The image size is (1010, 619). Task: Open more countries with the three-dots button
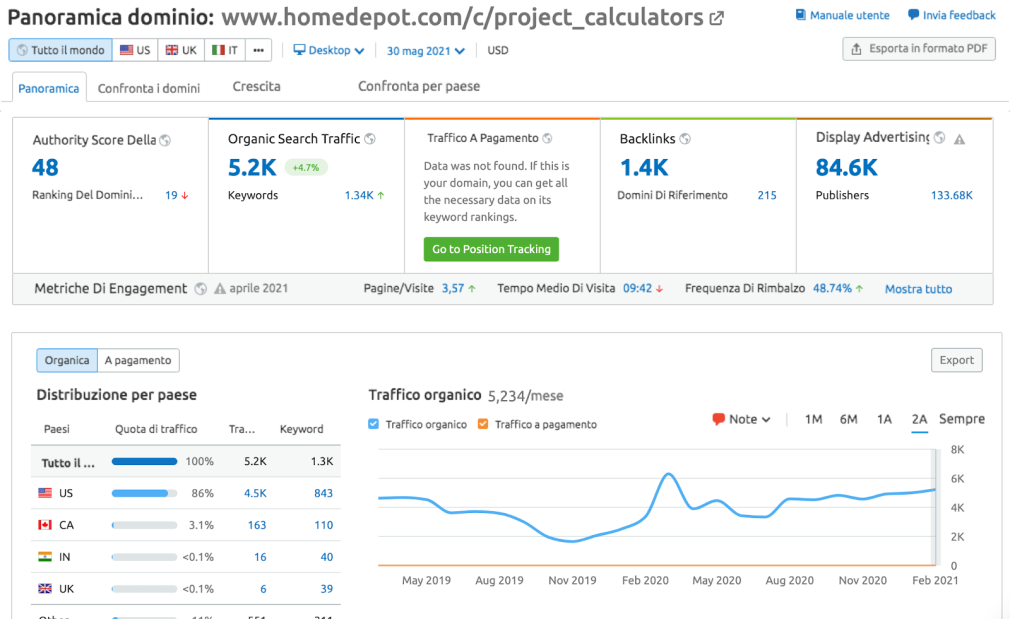[x=258, y=50]
